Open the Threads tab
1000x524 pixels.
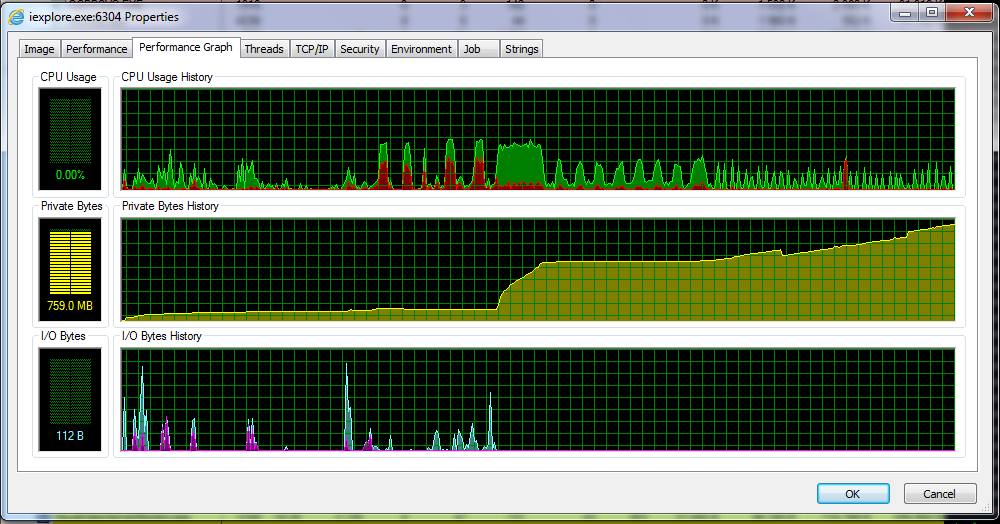coord(264,49)
